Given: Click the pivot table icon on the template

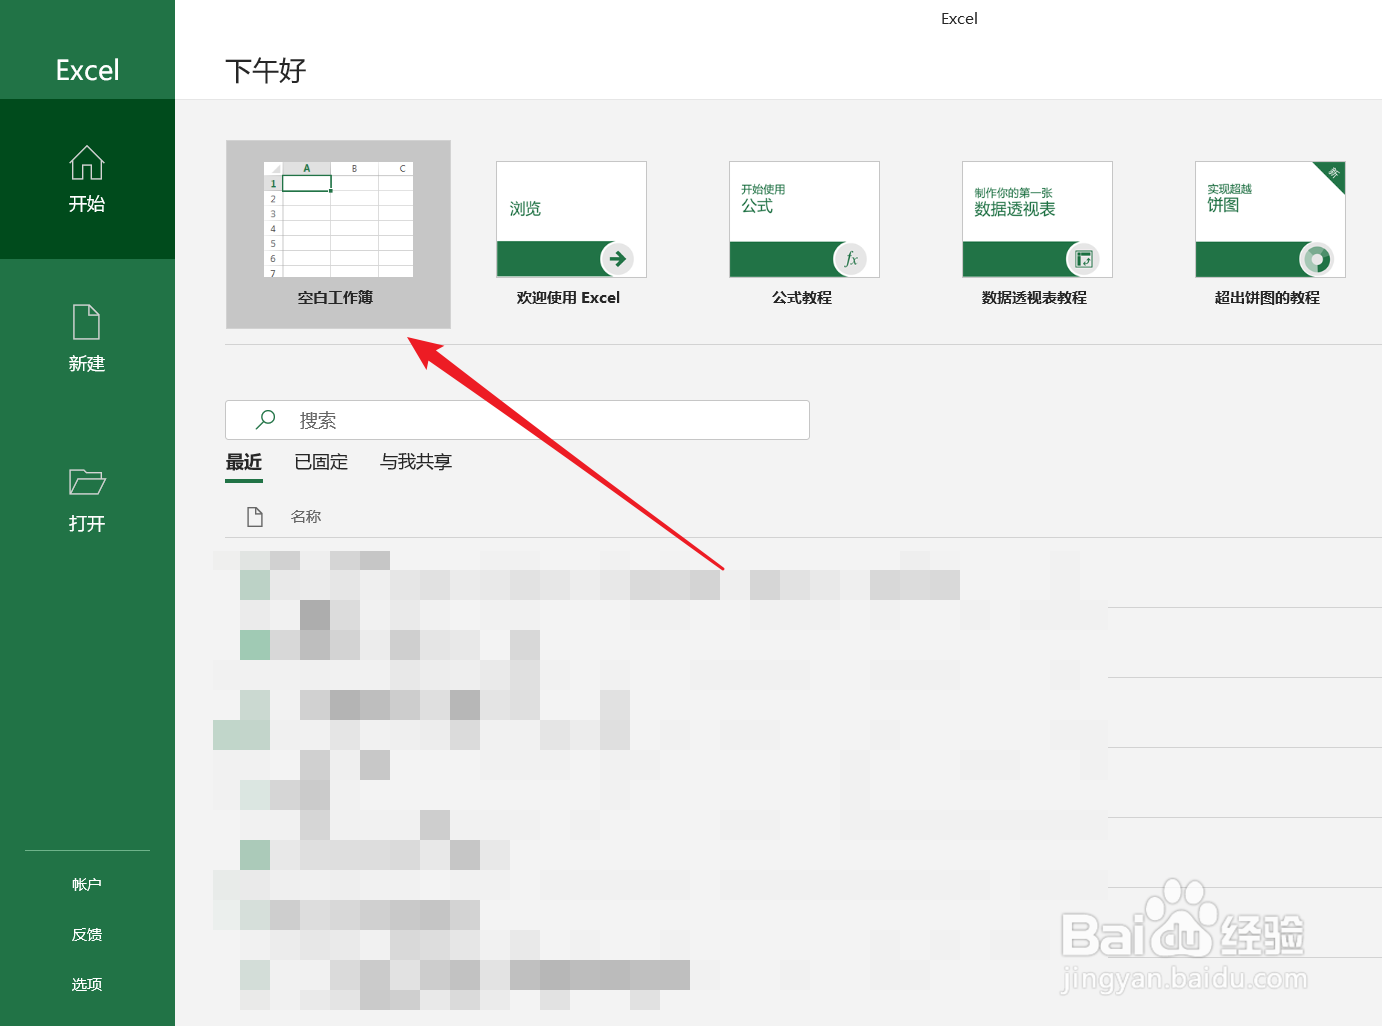Looking at the screenshot, I should [1084, 259].
